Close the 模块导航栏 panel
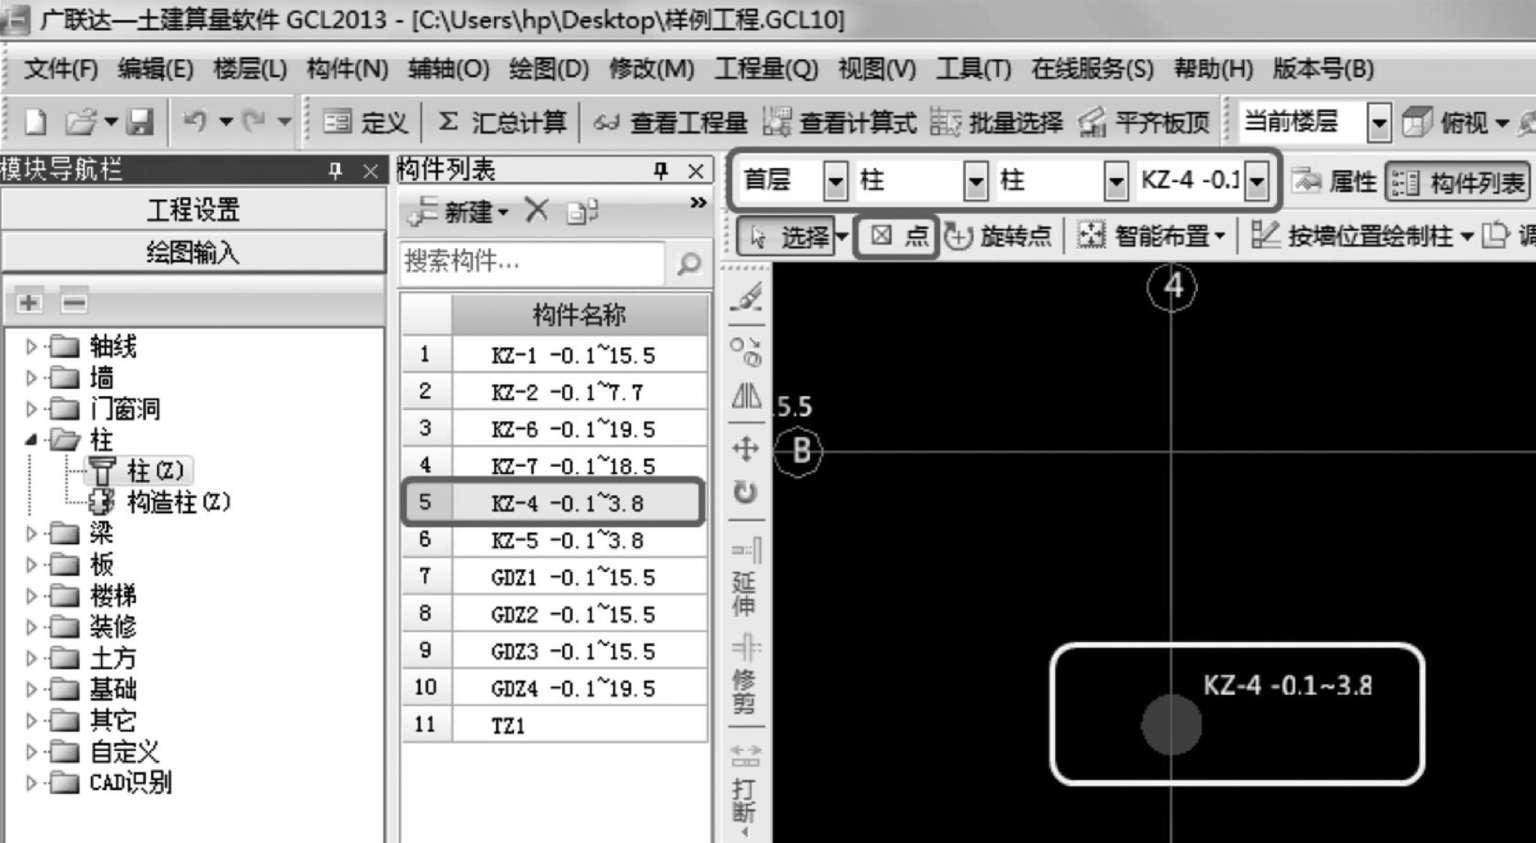1536x843 pixels. [370, 171]
